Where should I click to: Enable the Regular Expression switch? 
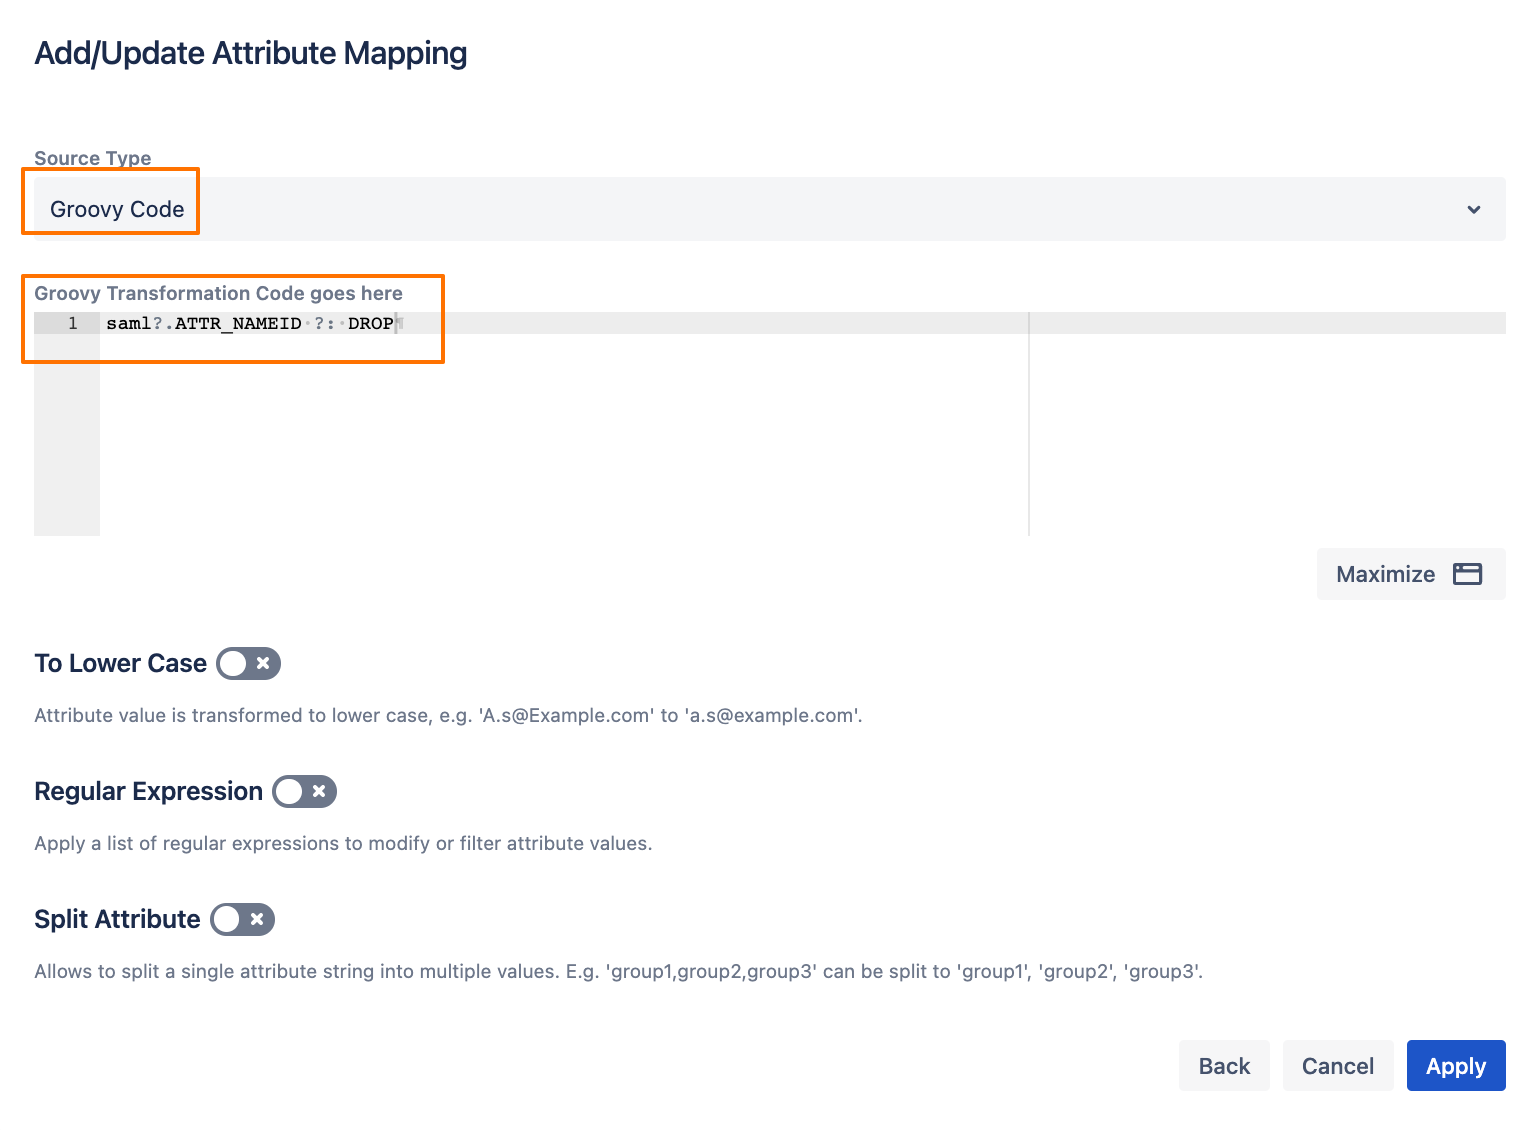pyautogui.click(x=305, y=792)
